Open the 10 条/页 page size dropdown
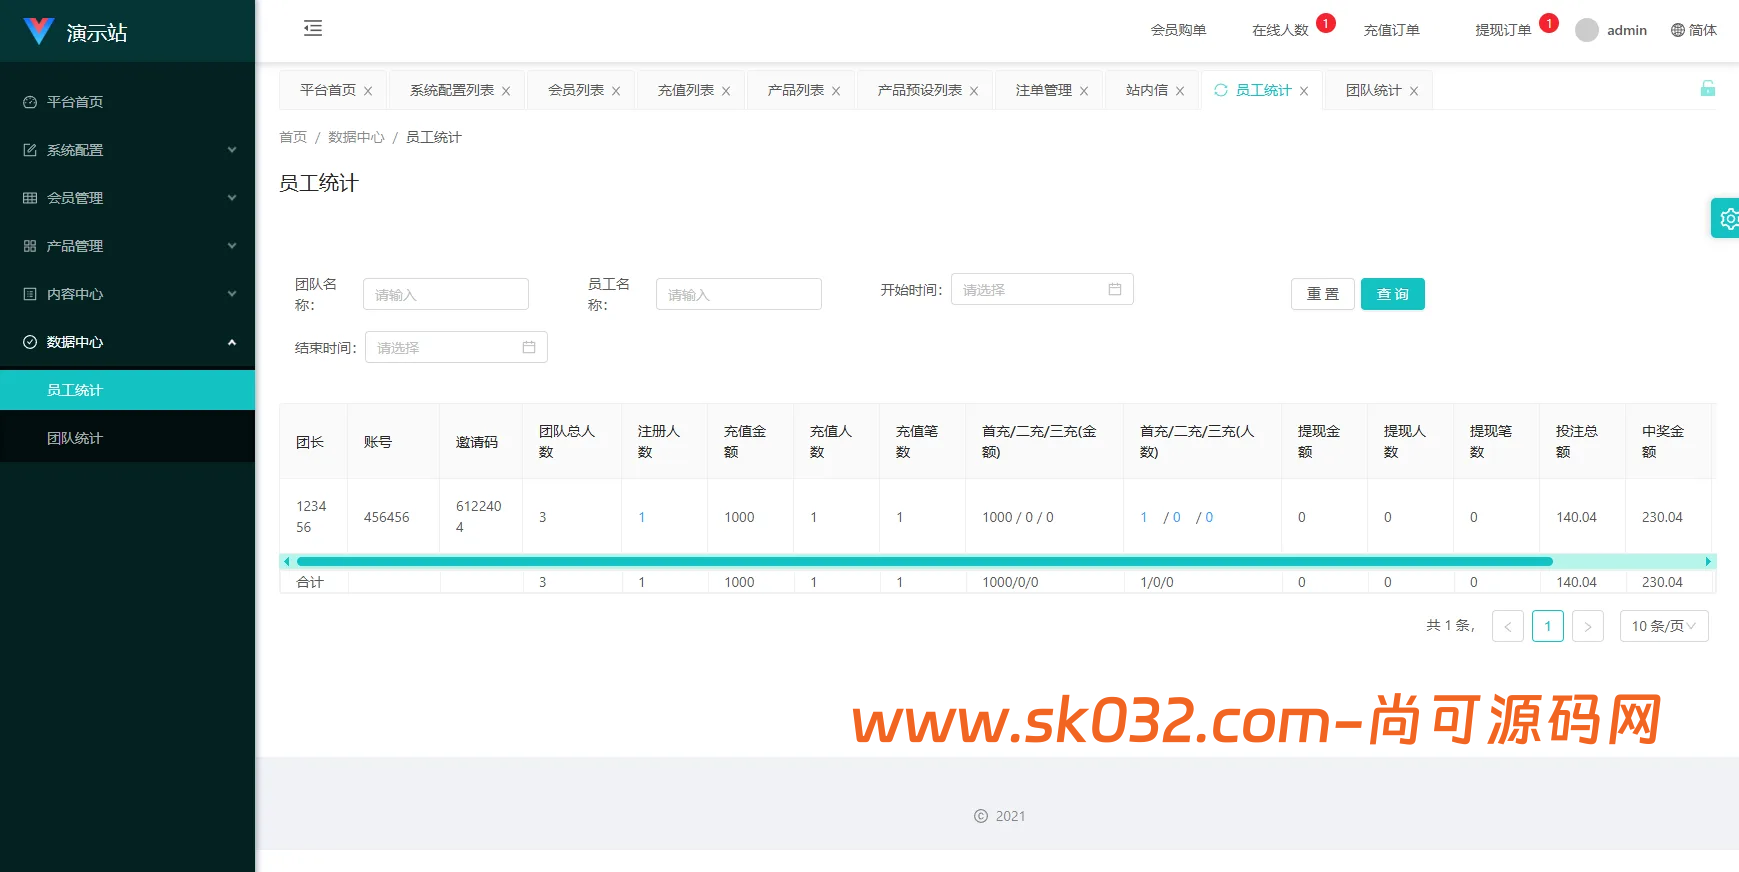Image resolution: width=1739 pixels, height=872 pixels. pyautogui.click(x=1664, y=626)
